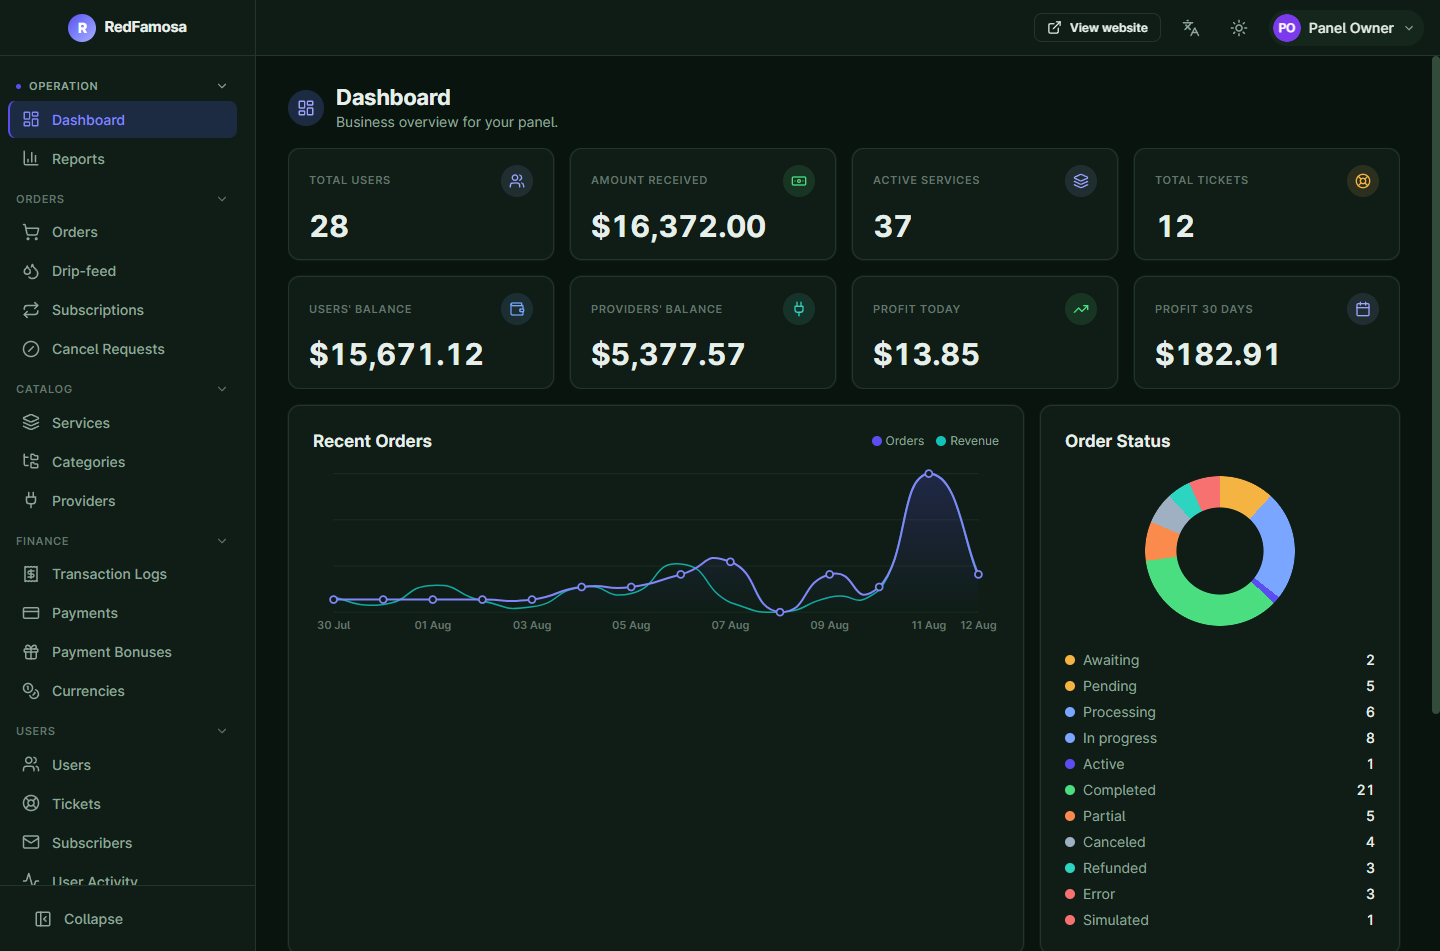
Task: Open the Dashboard menu item
Action: pos(122,120)
